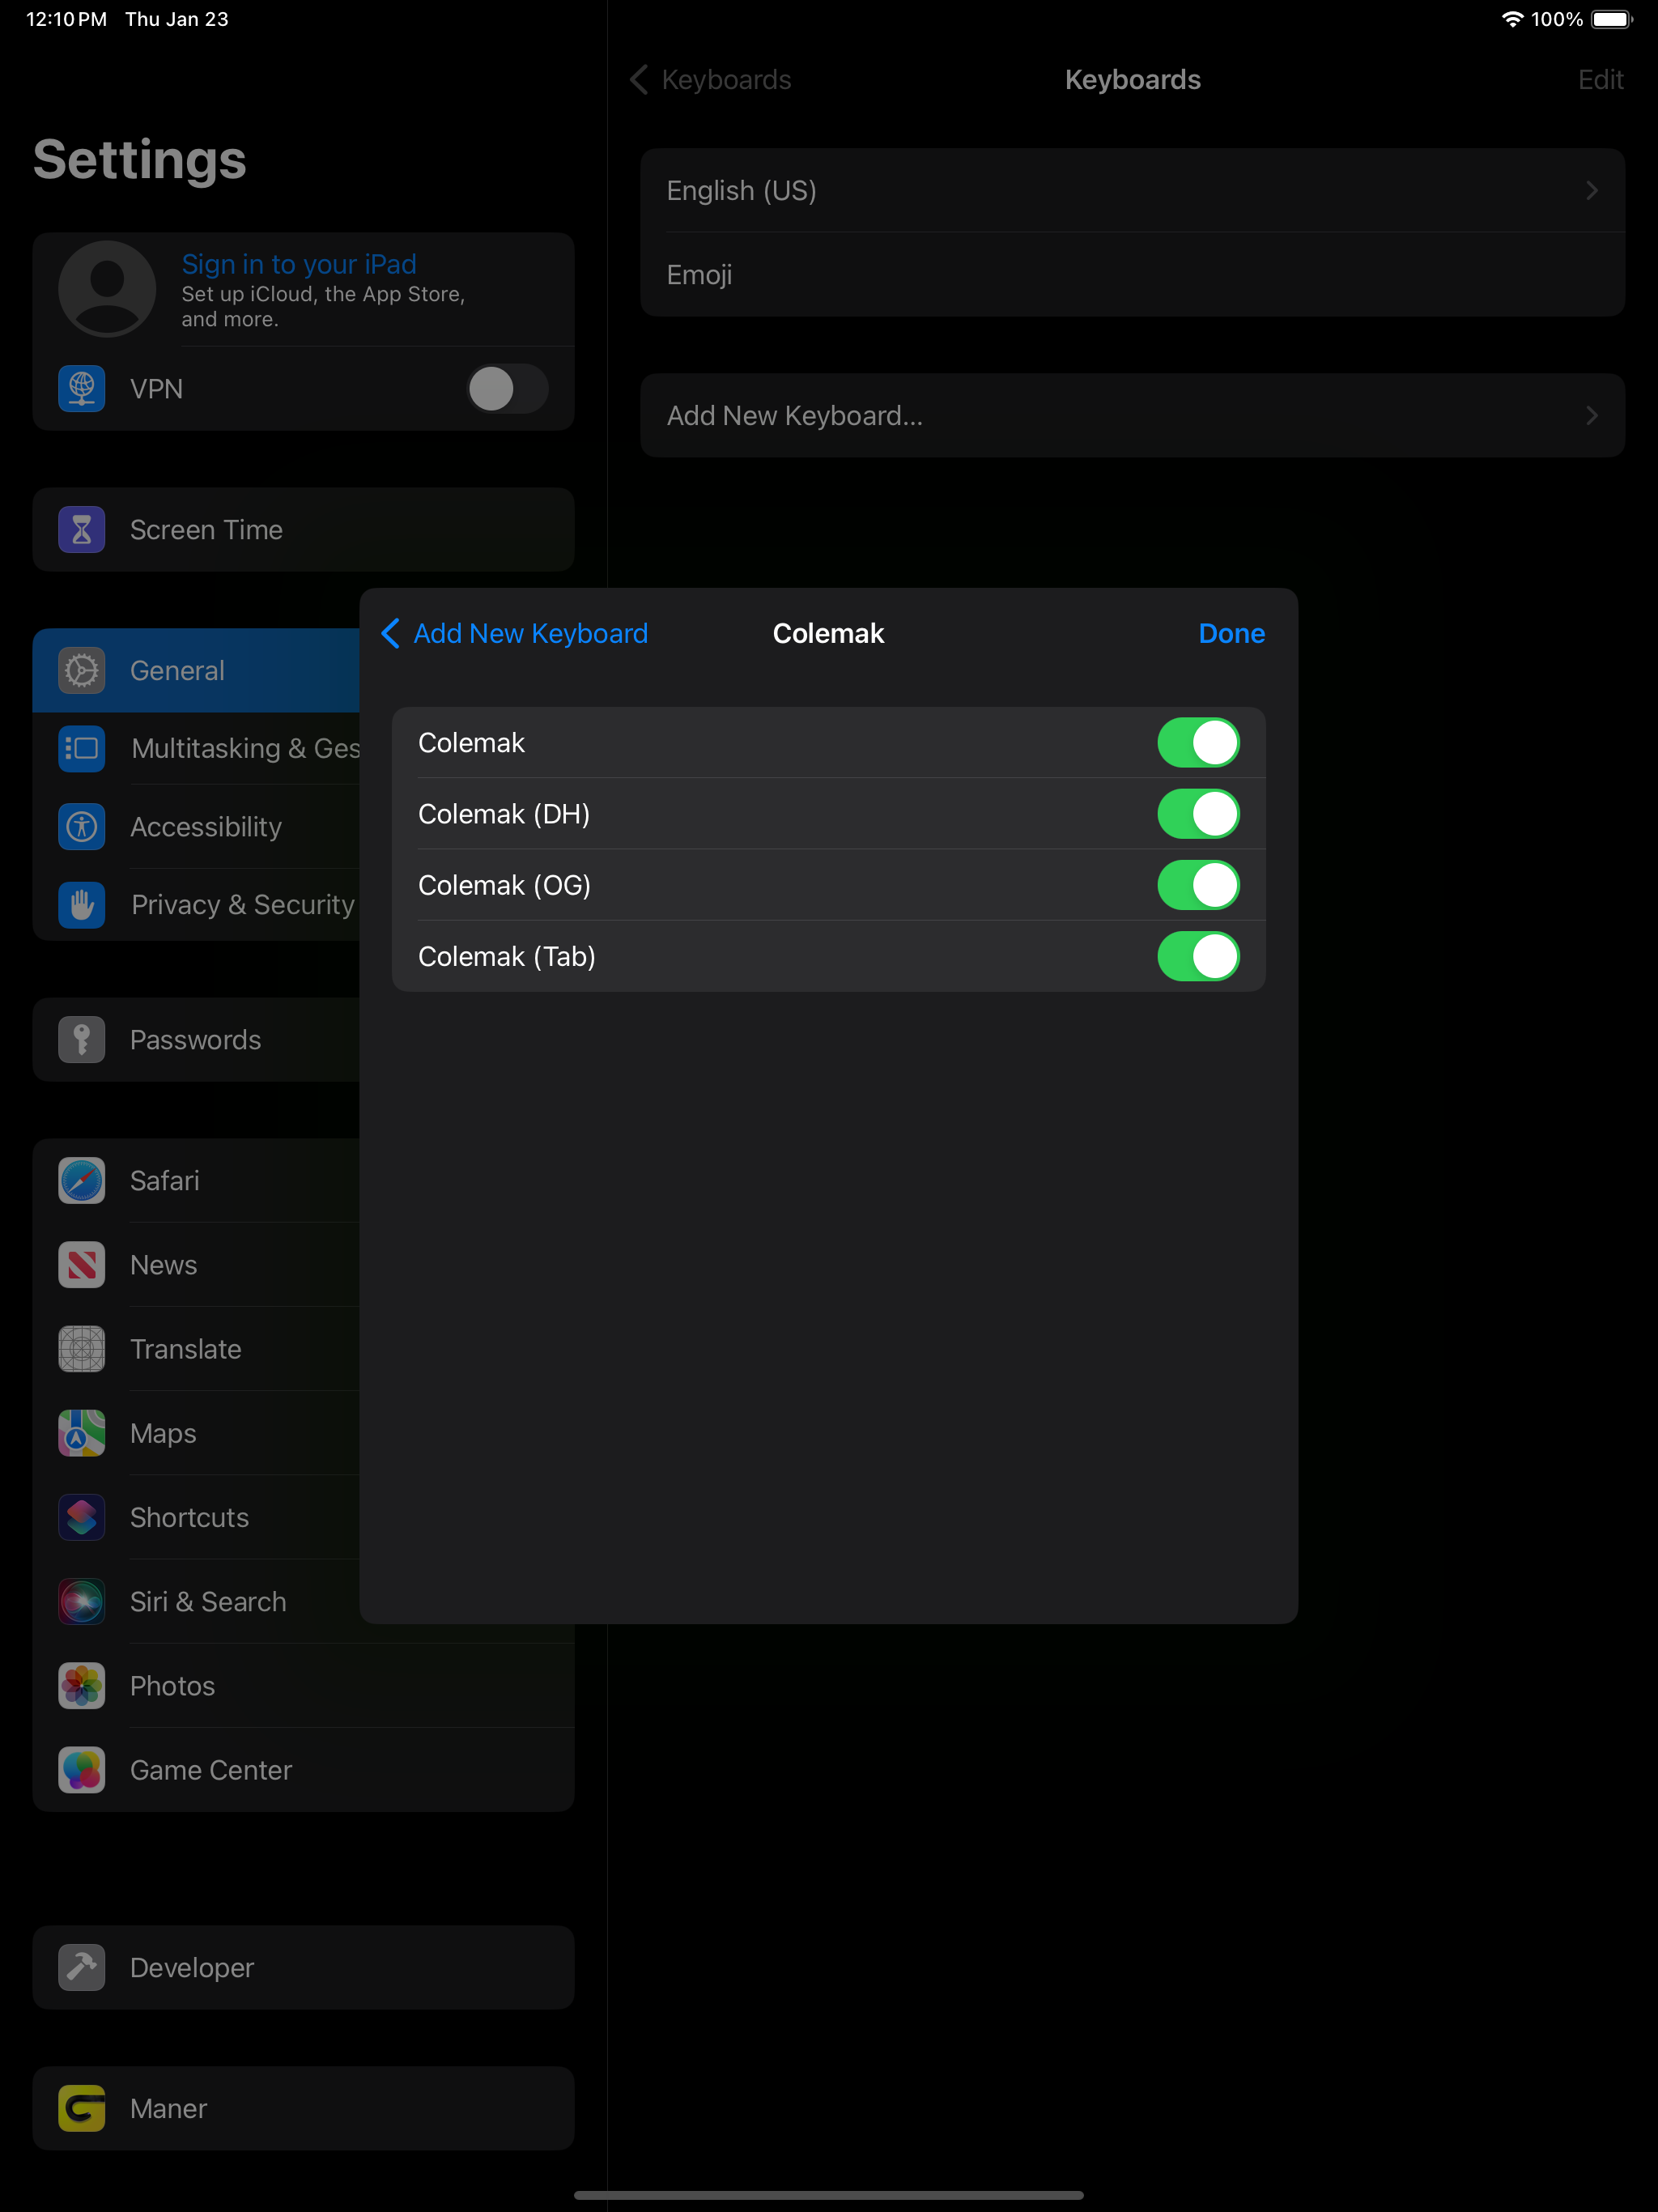Tap the Siri & Search icon

pos(82,1602)
